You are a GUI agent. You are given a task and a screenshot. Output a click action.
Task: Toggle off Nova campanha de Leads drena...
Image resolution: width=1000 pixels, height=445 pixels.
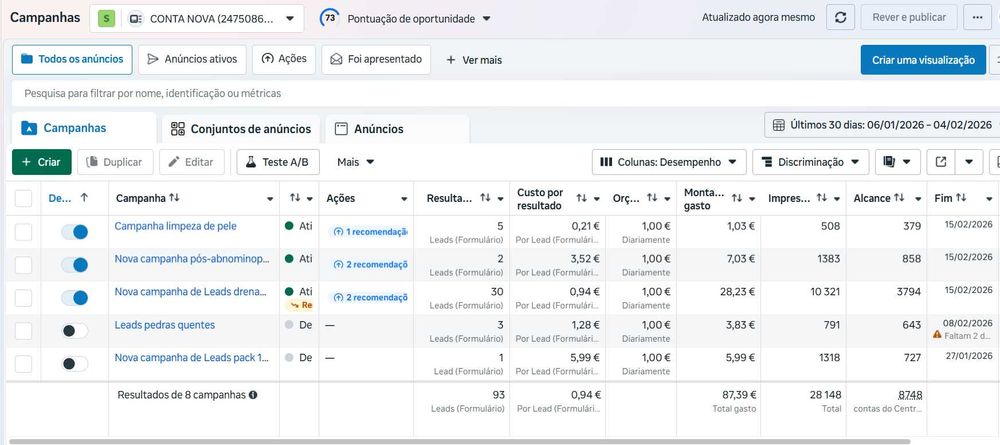74,298
